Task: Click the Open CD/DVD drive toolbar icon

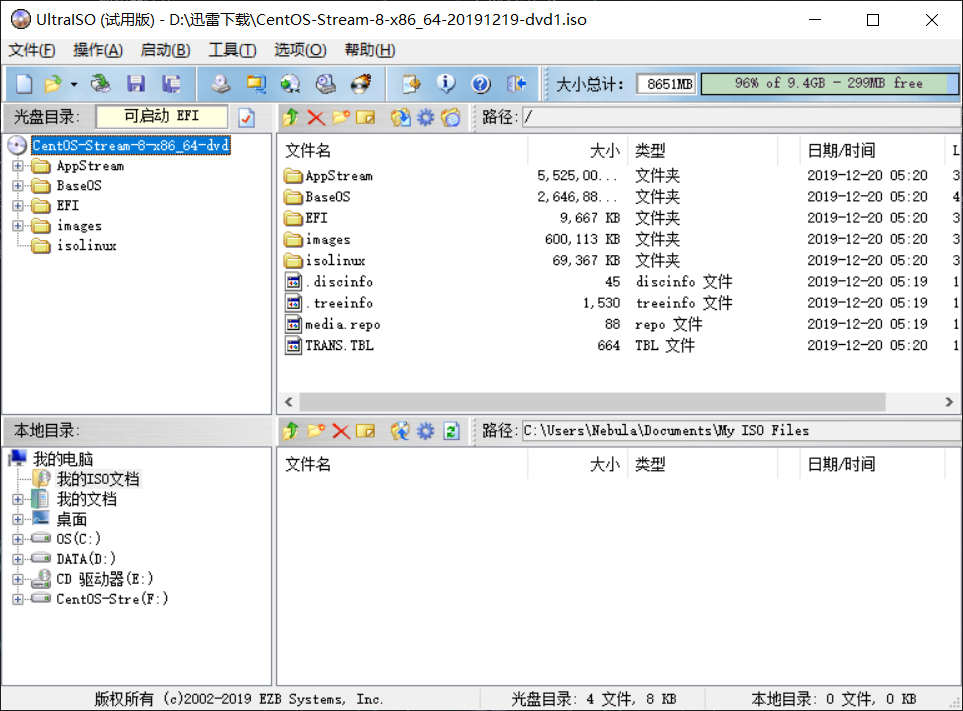Action: [101, 84]
